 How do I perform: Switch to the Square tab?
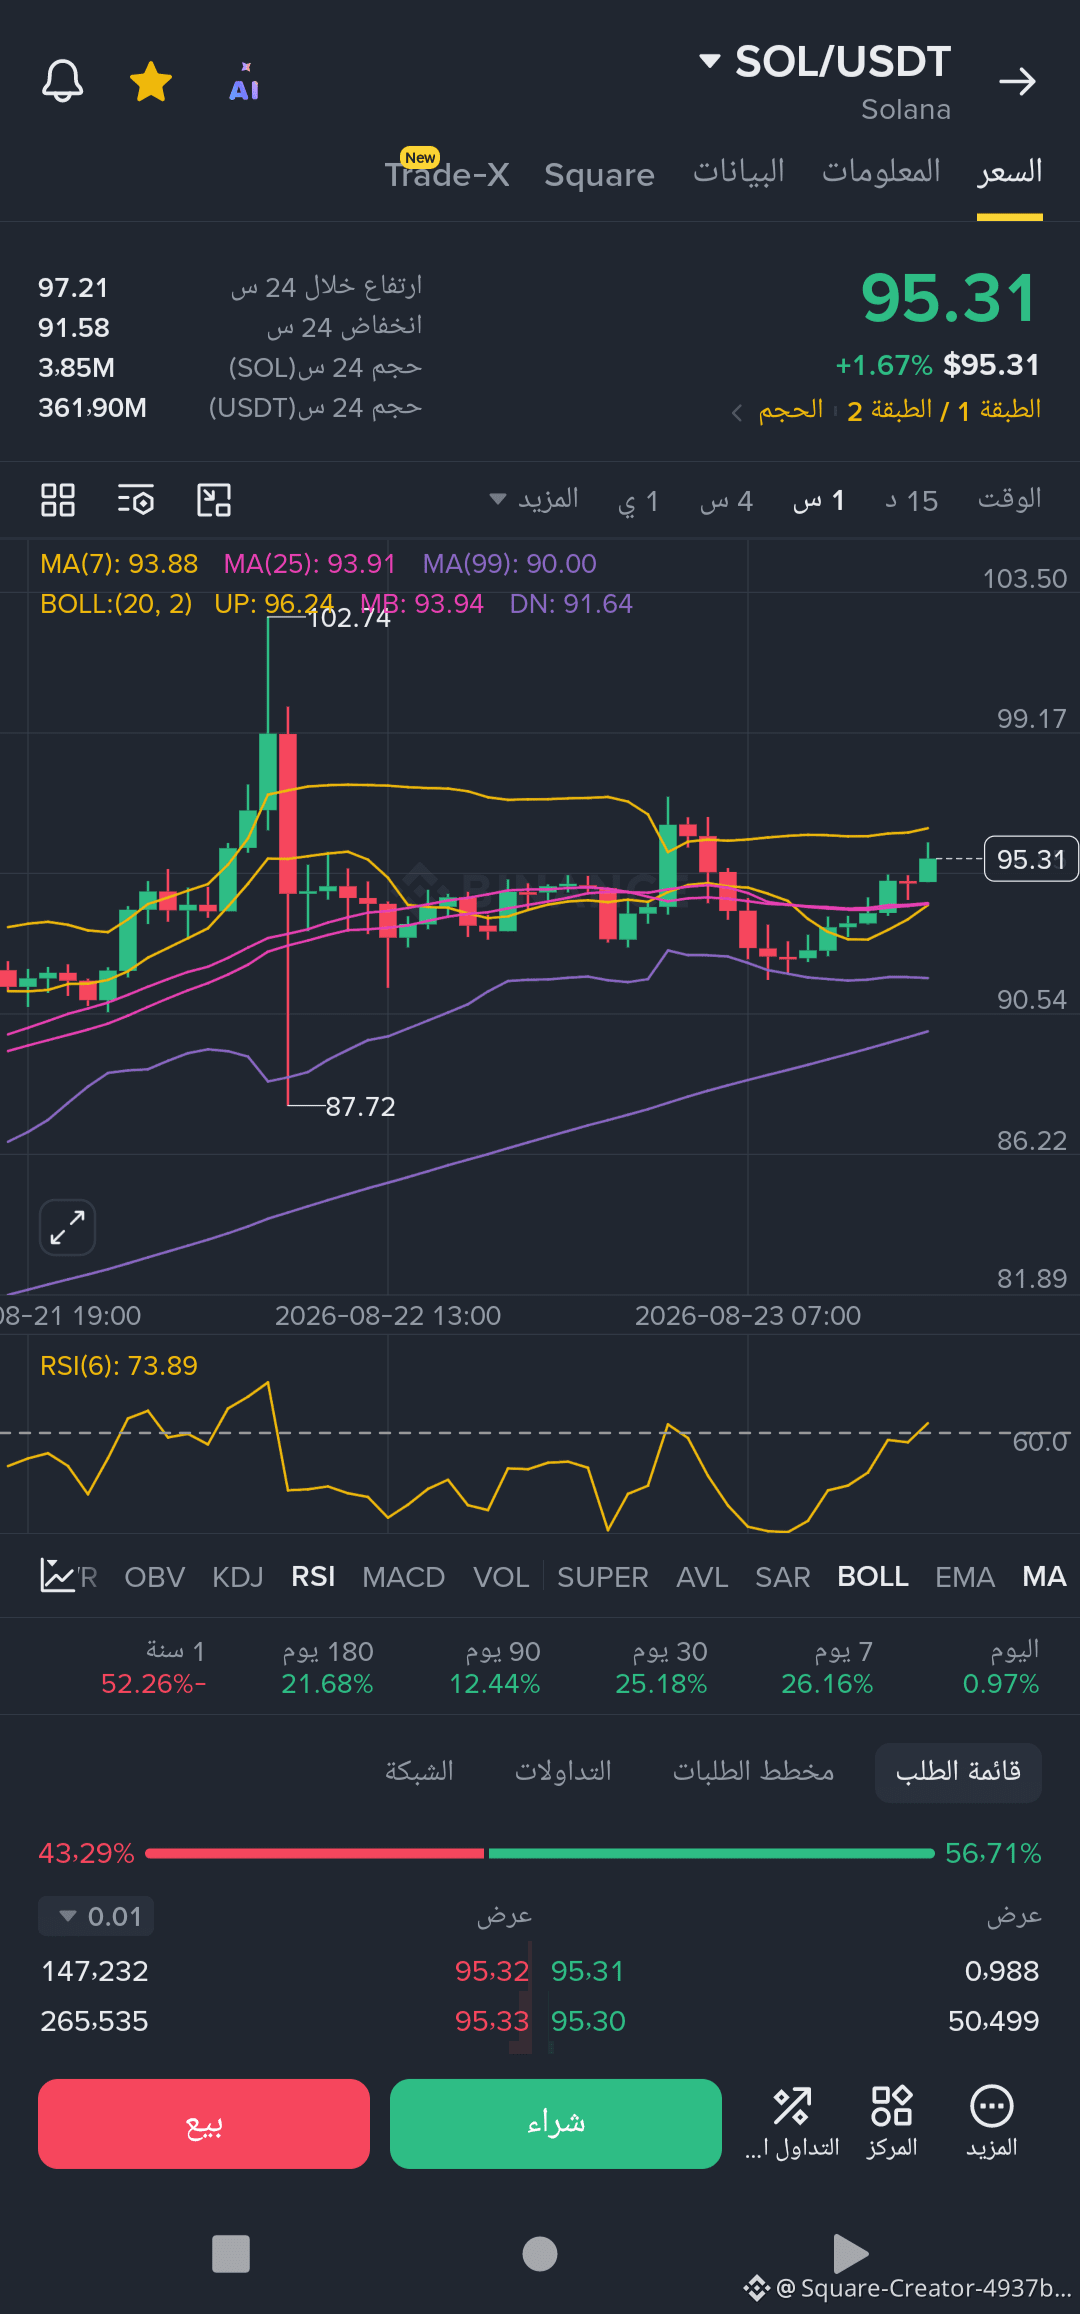click(x=599, y=174)
